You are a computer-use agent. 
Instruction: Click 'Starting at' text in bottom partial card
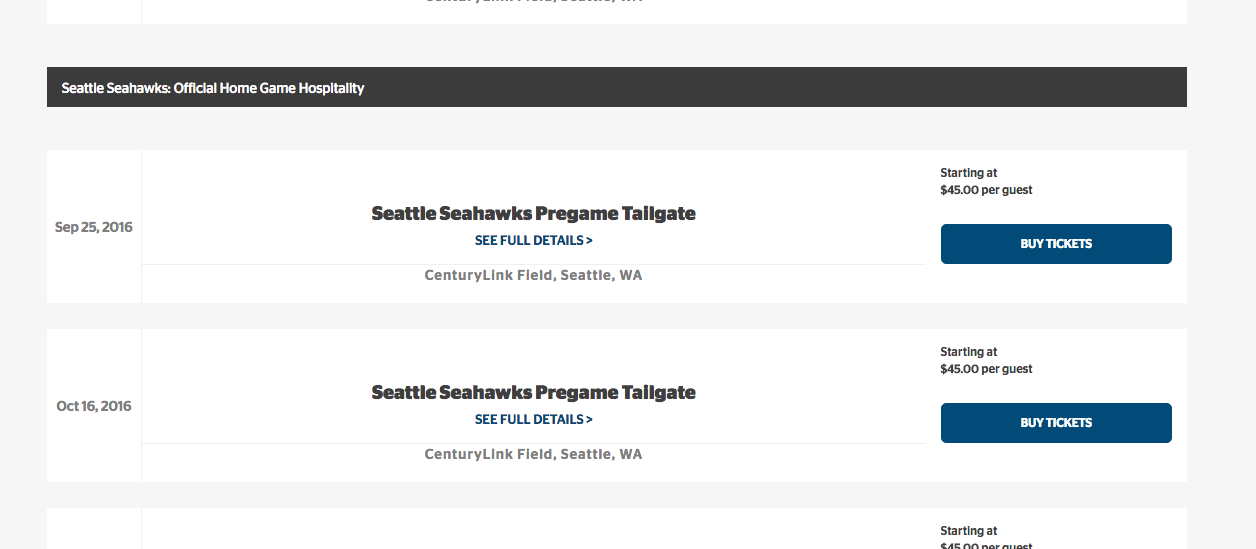point(969,531)
